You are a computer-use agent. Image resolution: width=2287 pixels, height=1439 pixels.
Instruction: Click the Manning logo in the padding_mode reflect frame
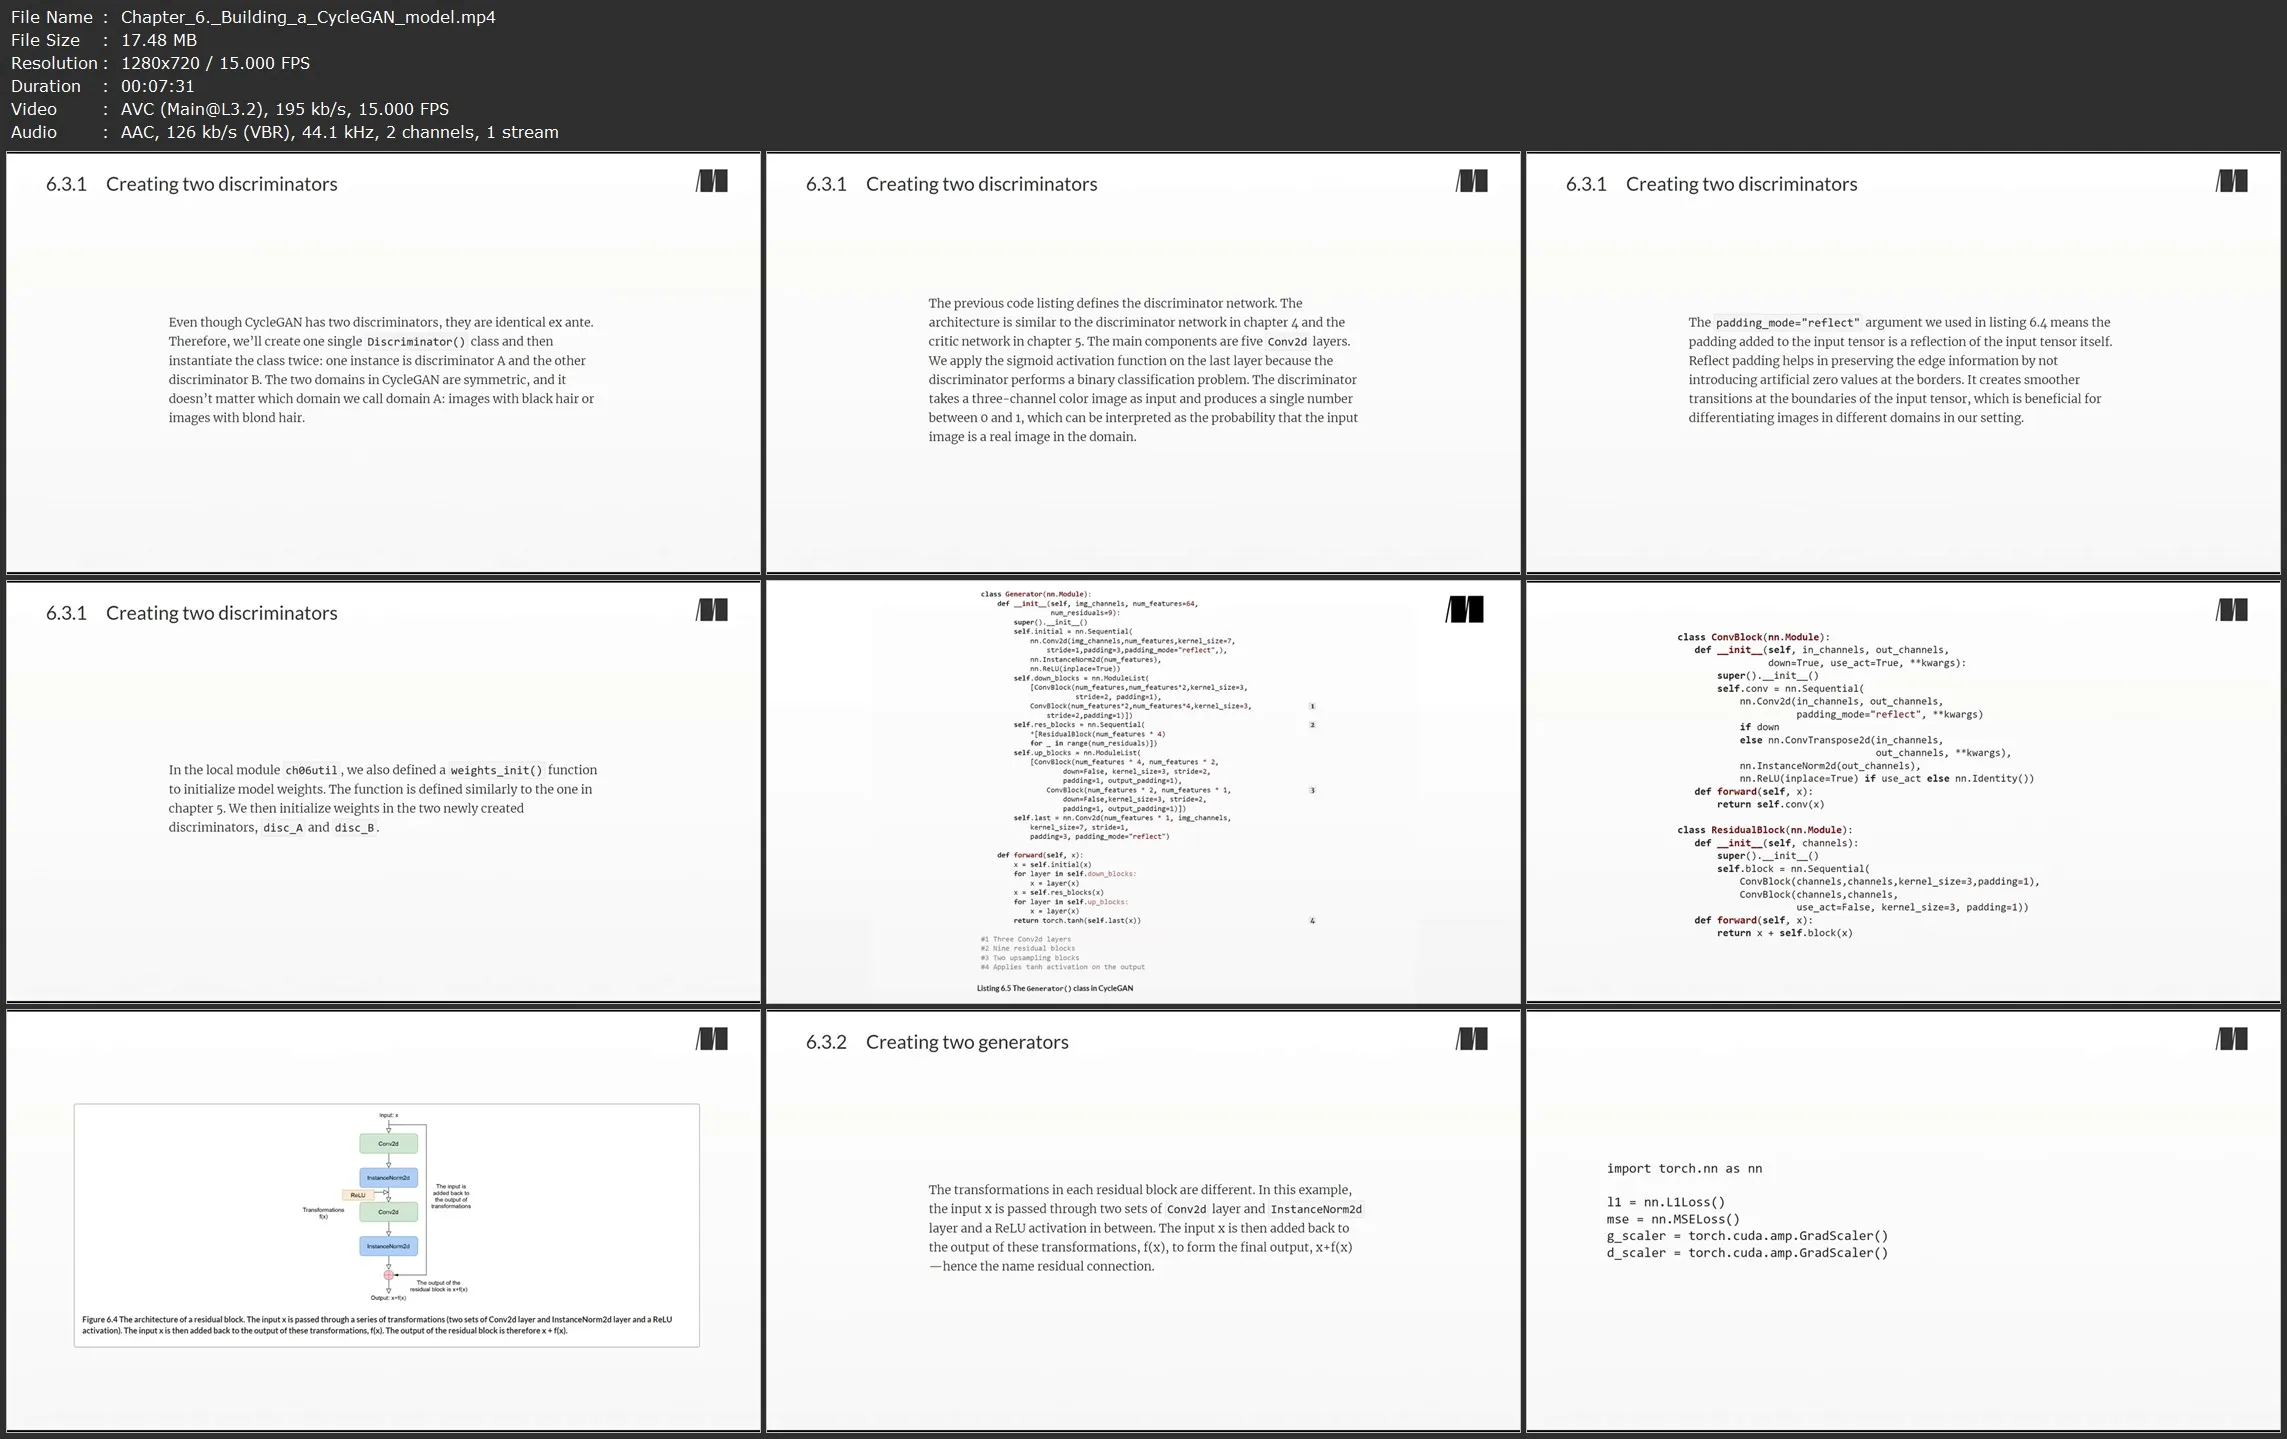[x=2232, y=181]
